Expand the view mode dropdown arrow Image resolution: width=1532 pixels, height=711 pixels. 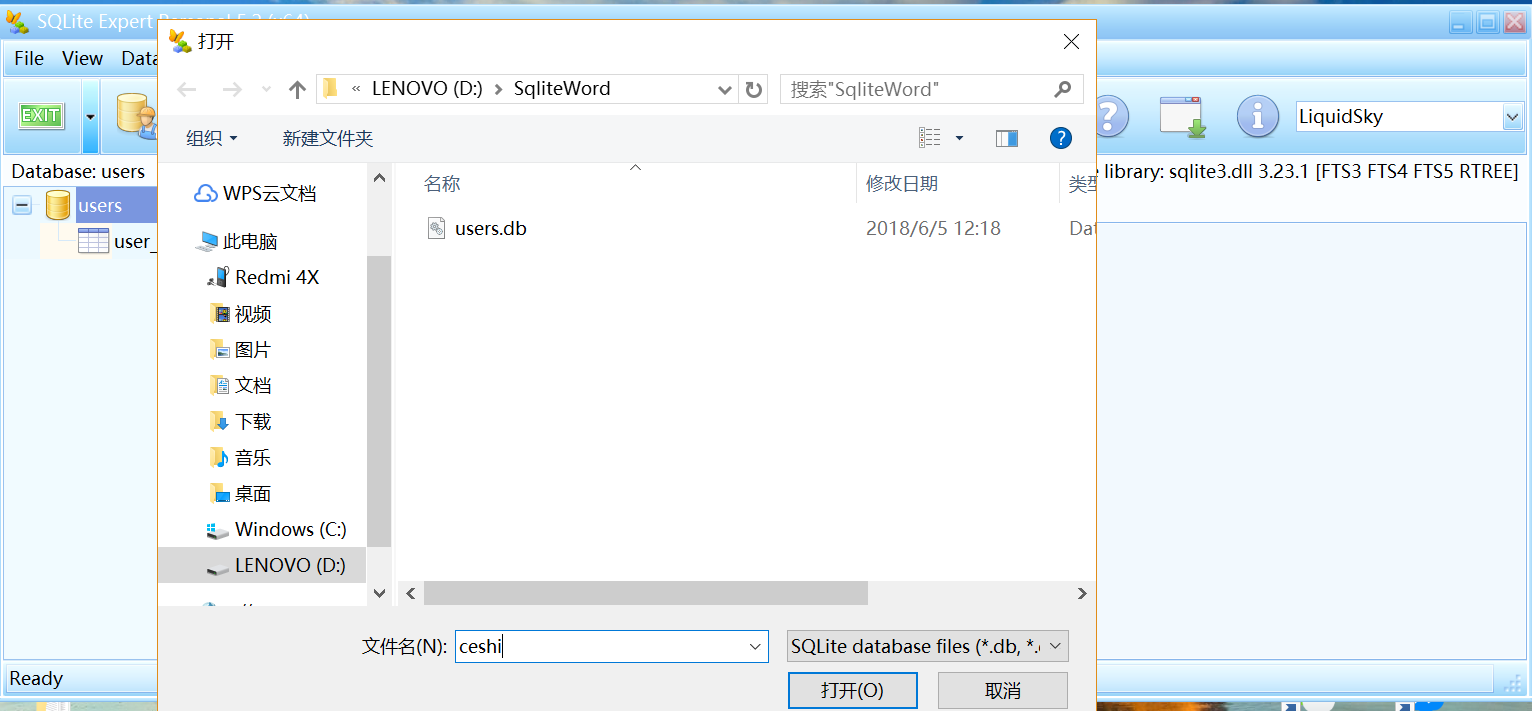(958, 137)
